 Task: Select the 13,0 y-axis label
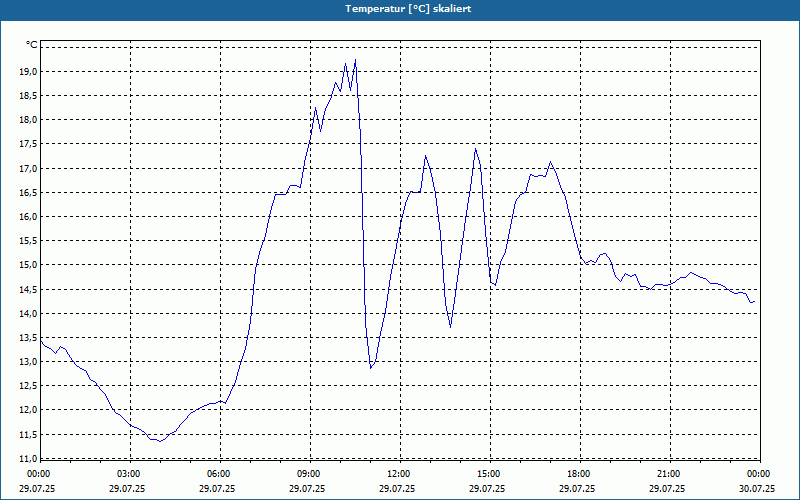click(x=28, y=362)
